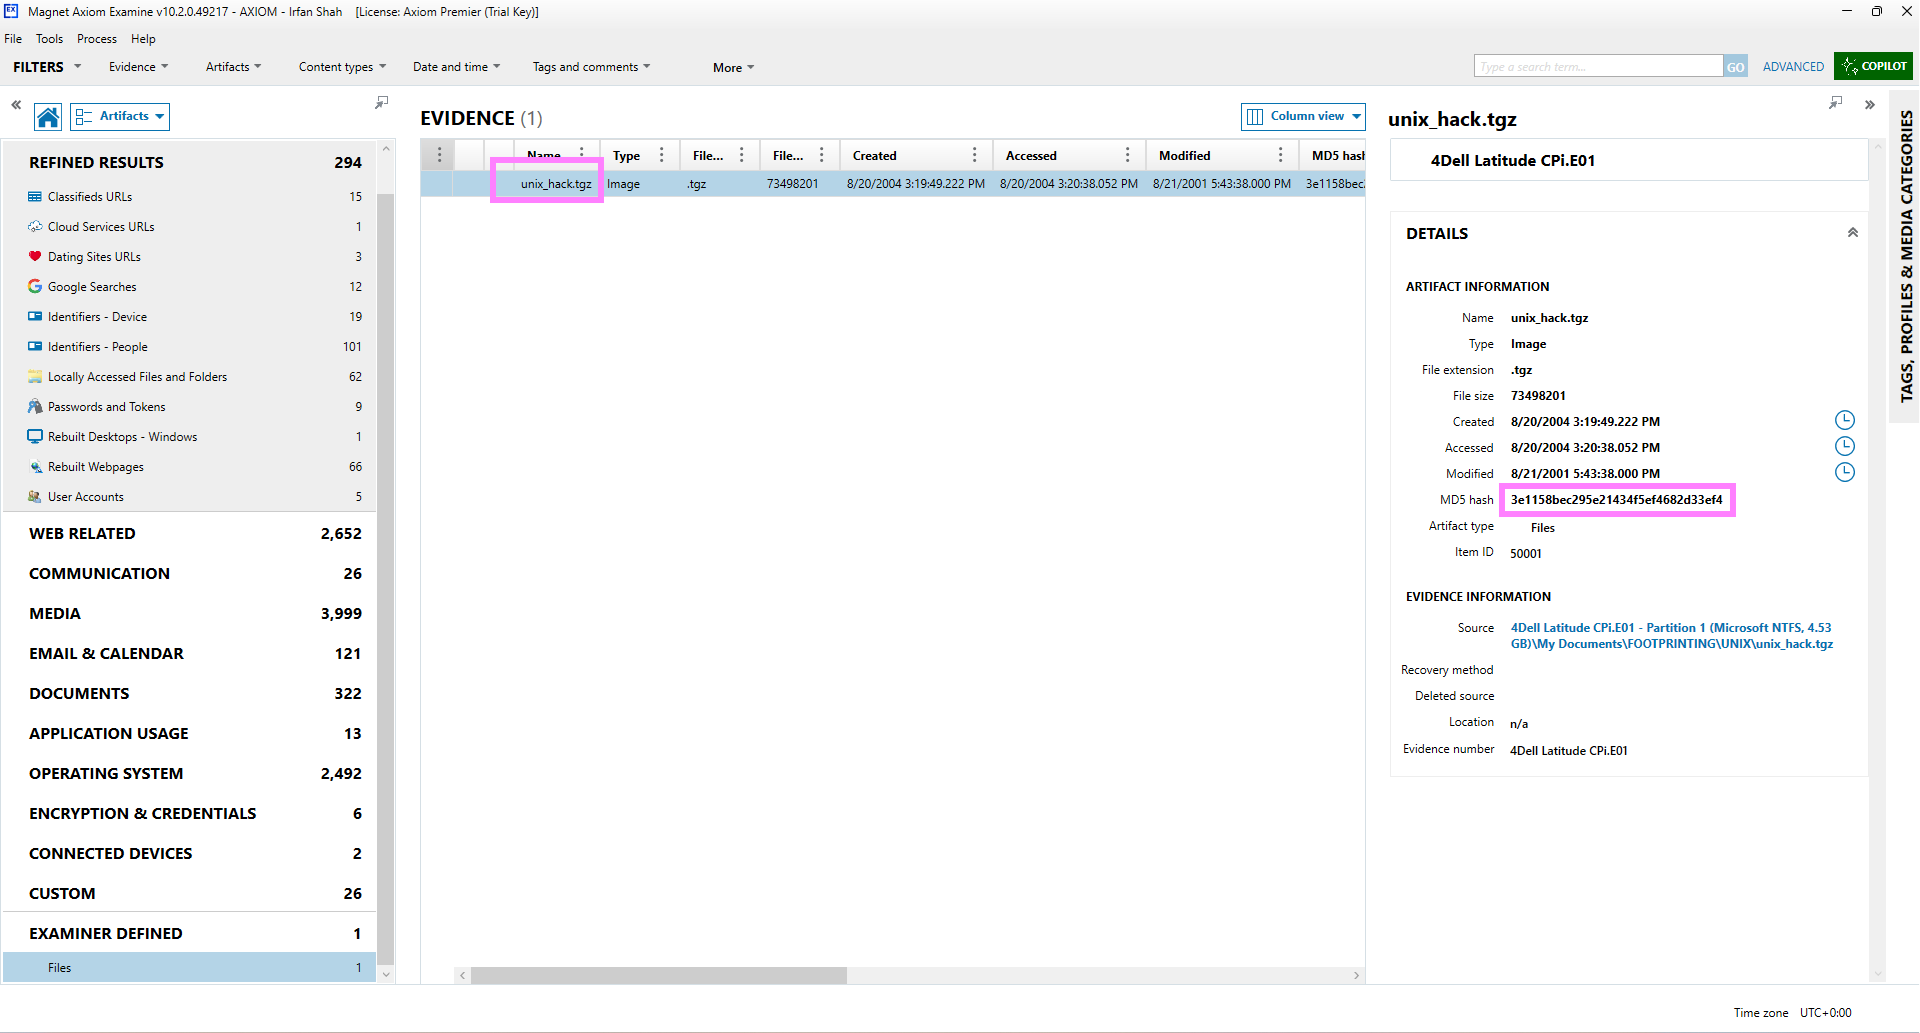This screenshot has height=1033, width=1920.
Task: Select the COMMUNICATION category
Action: 190,574
